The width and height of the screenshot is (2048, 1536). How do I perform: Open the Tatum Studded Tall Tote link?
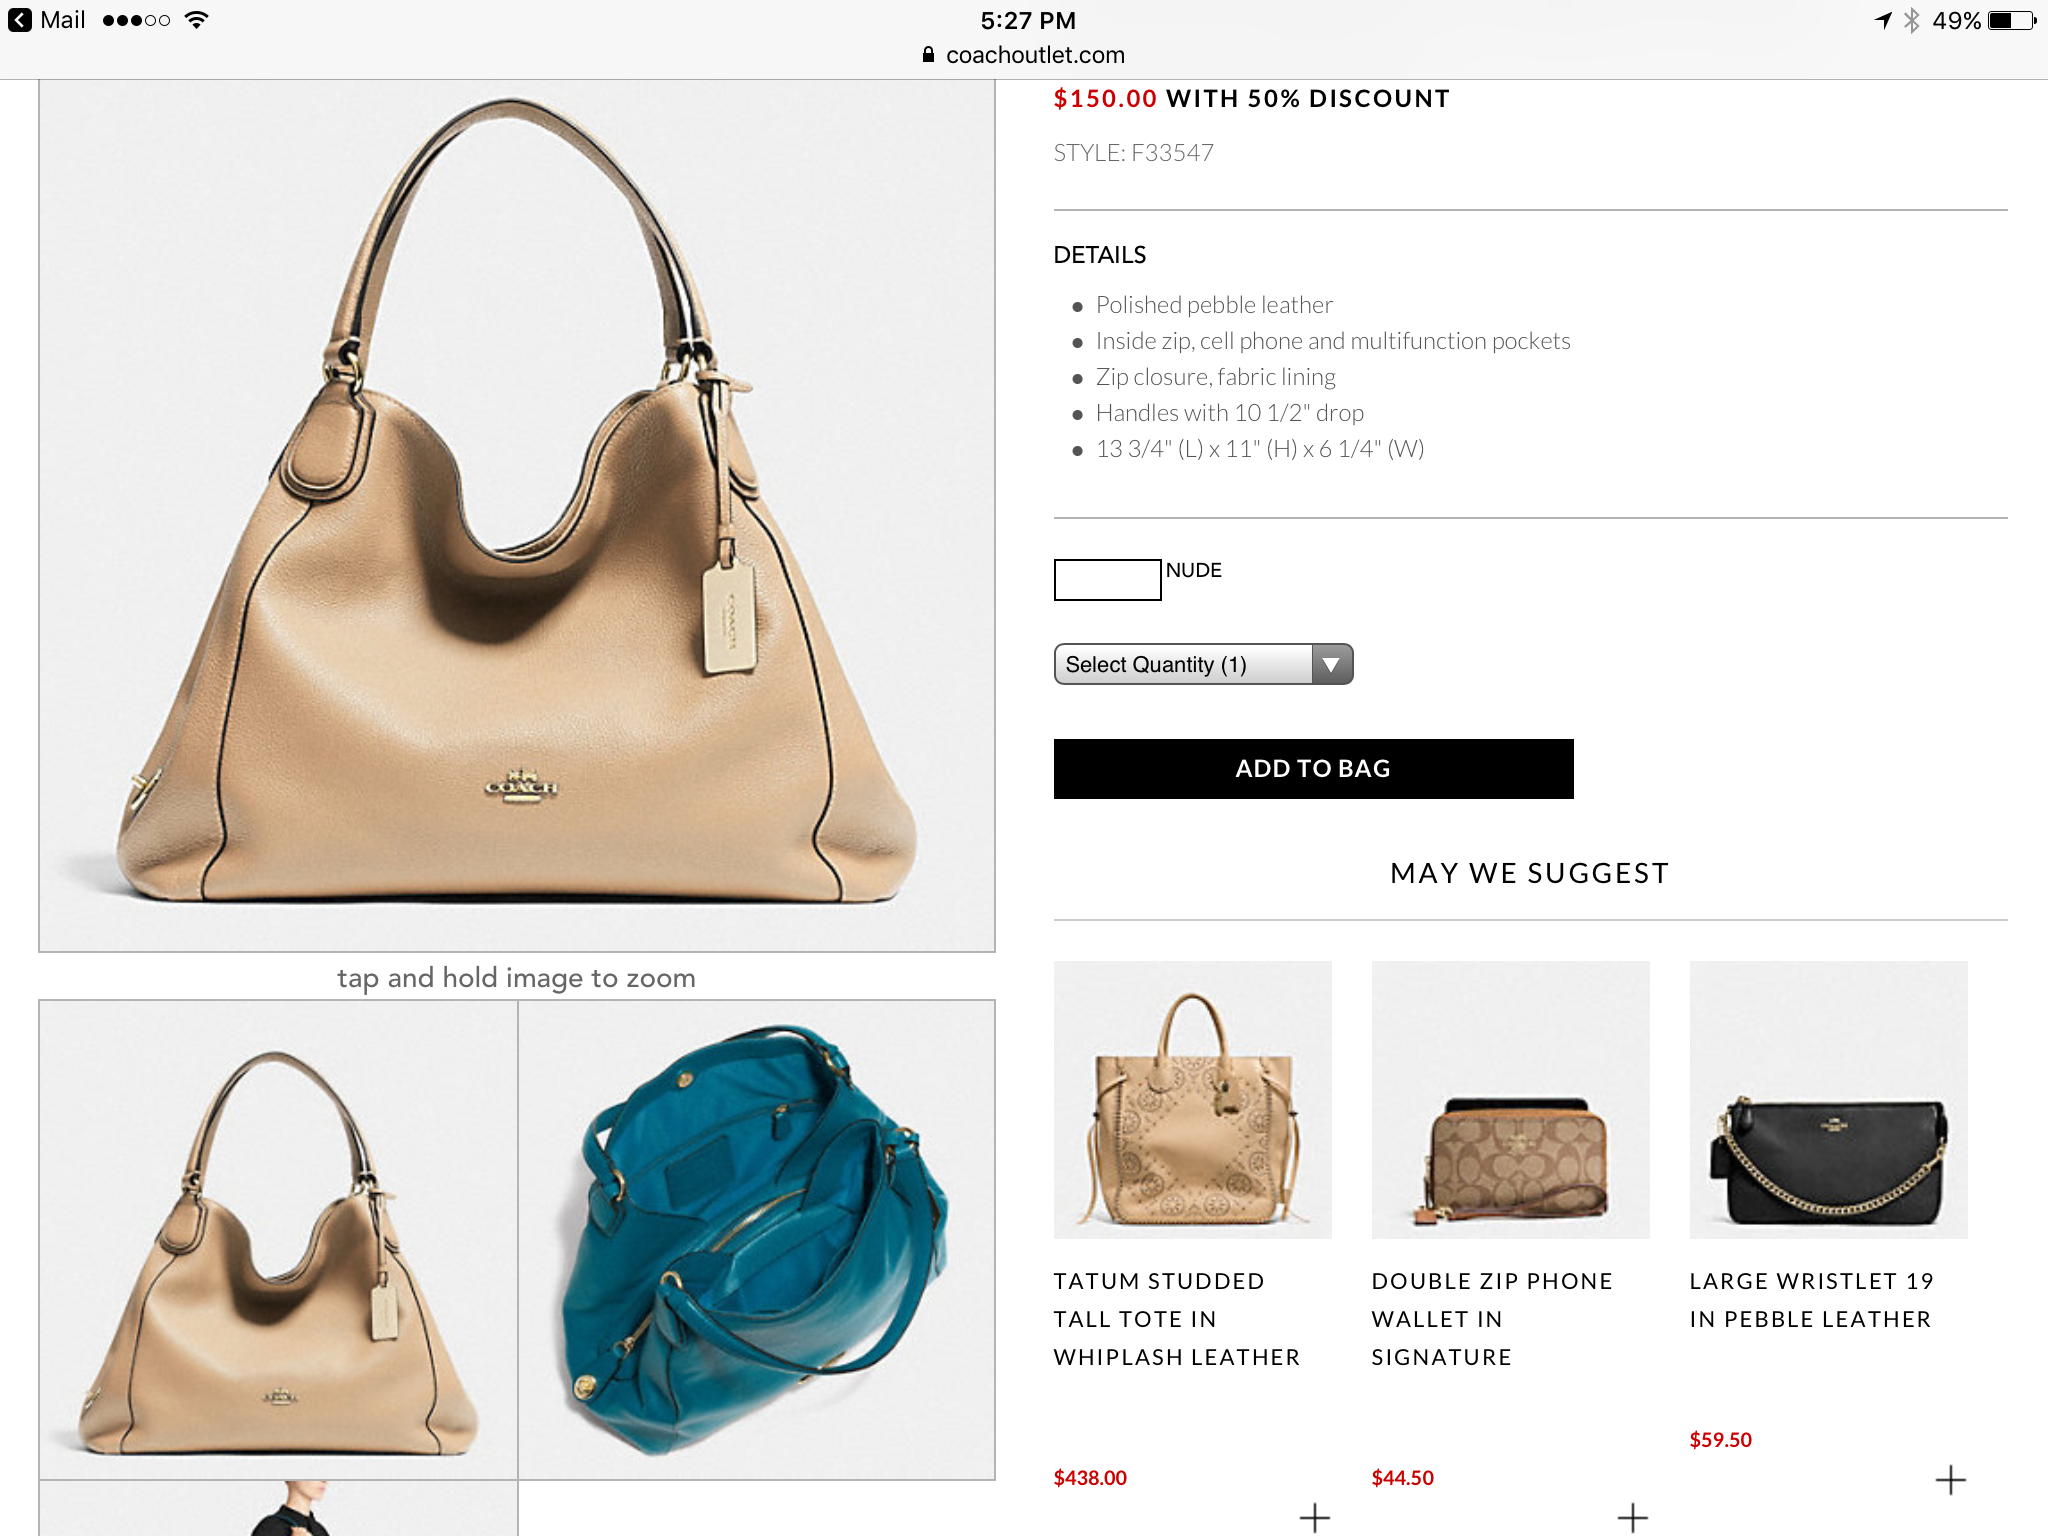(1176, 1319)
